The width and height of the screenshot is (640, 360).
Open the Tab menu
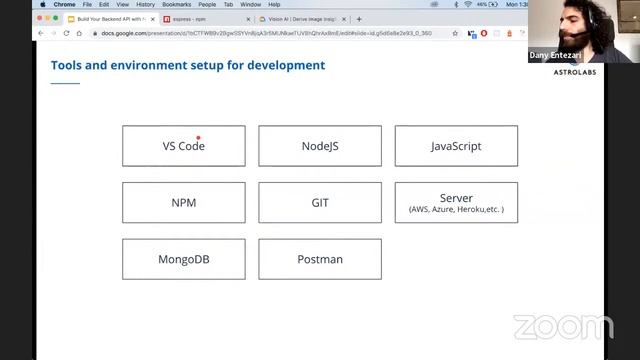tap(228, 4)
